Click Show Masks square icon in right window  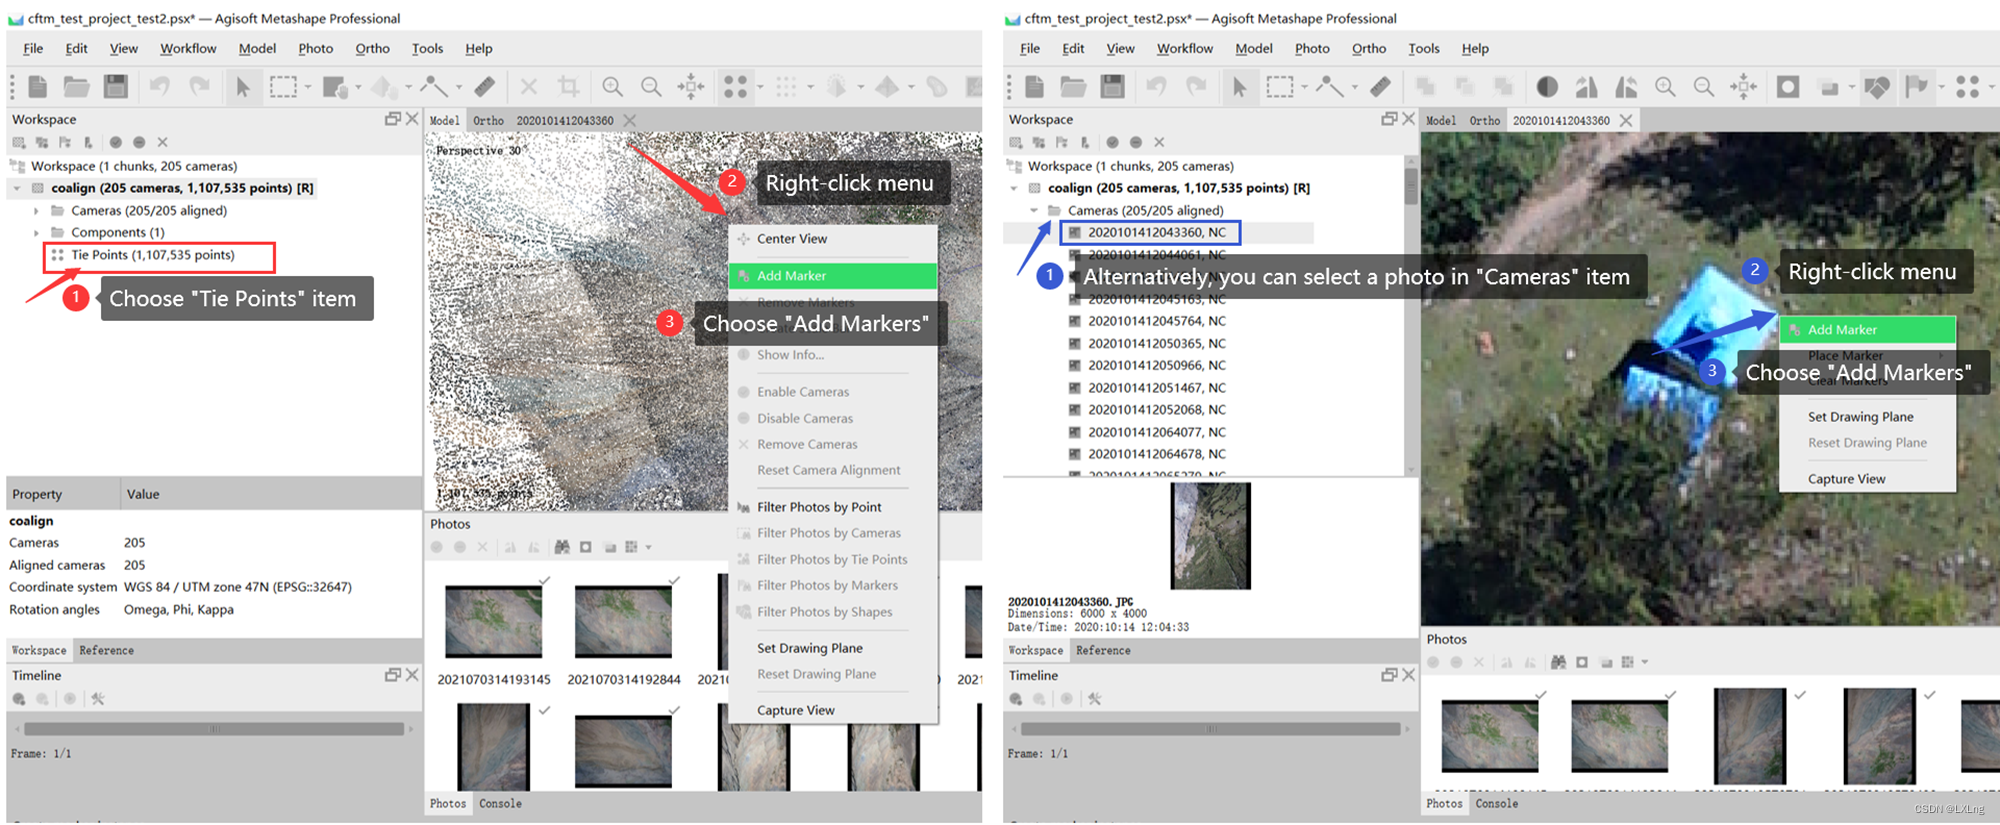(1788, 87)
